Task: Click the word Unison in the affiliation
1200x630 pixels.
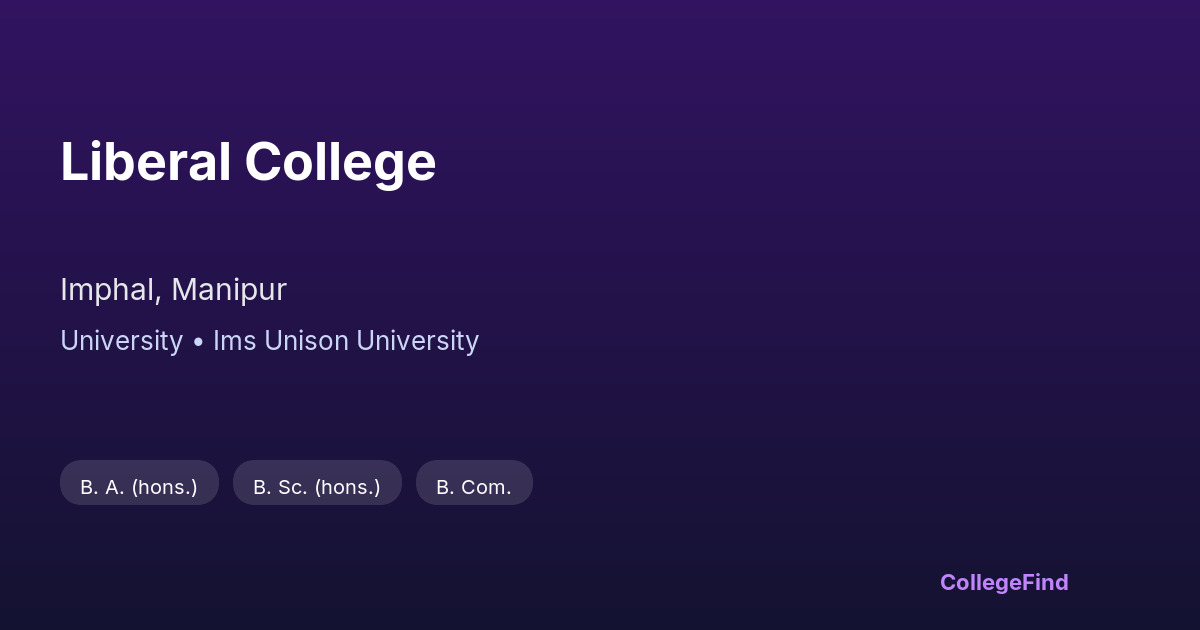Action: pos(307,341)
